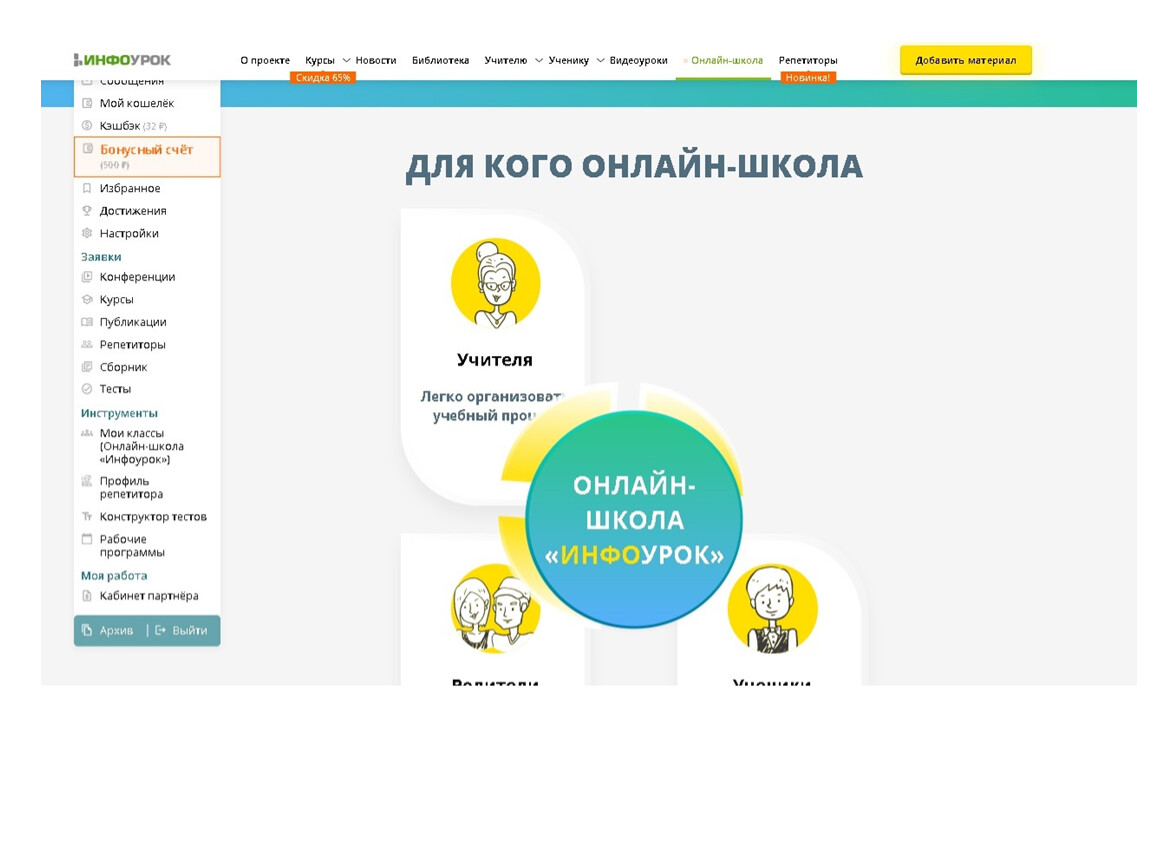Click the people icon beside sidebar Репетиторы

click(x=87, y=345)
